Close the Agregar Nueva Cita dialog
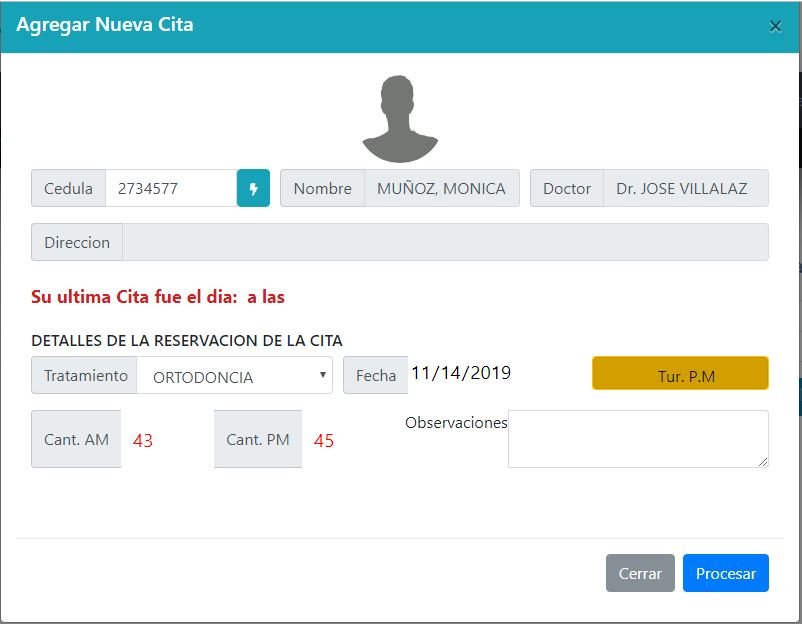This screenshot has height=624, width=802. [775, 27]
